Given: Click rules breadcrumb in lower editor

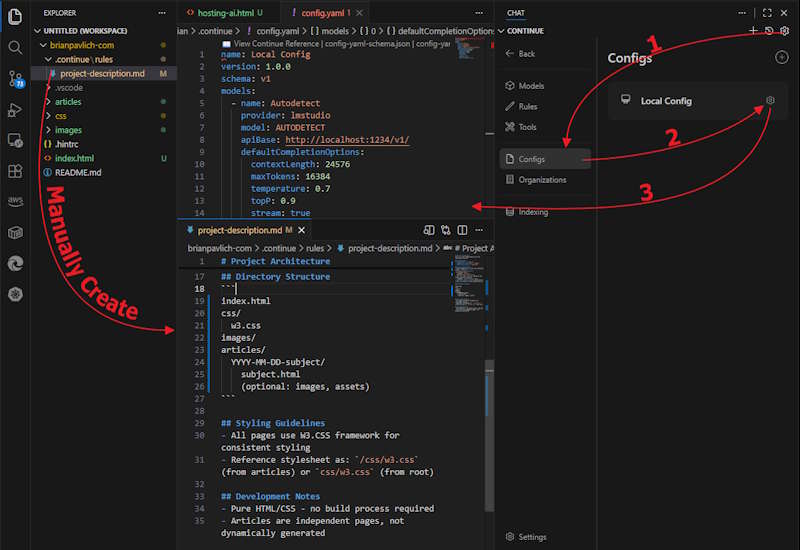Looking at the screenshot, I should tap(315, 248).
